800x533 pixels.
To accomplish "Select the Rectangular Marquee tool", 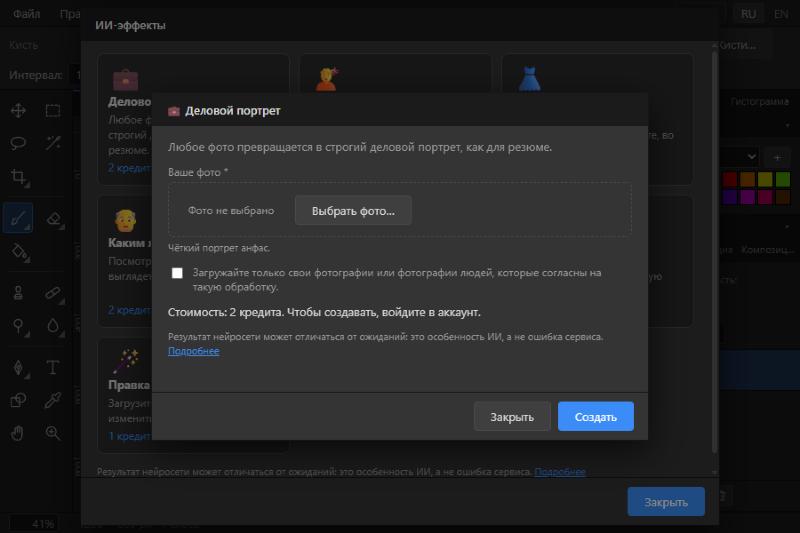I will coord(53,111).
